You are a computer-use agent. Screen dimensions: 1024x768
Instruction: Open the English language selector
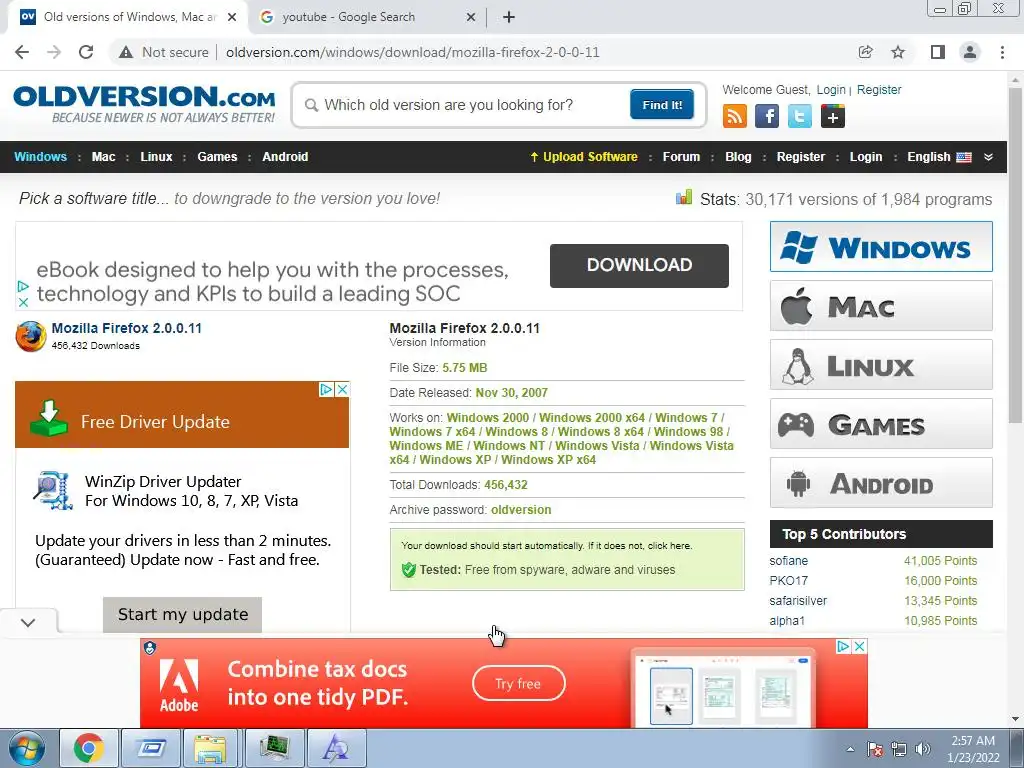939,157
